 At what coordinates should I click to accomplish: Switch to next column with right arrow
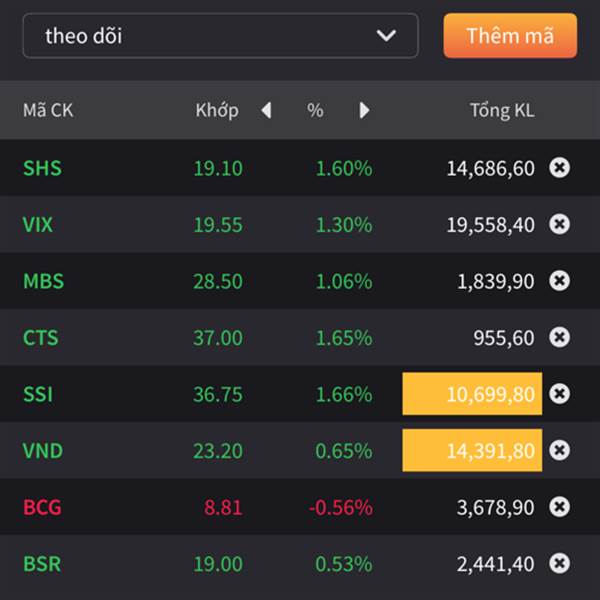[x=364, y=111]
